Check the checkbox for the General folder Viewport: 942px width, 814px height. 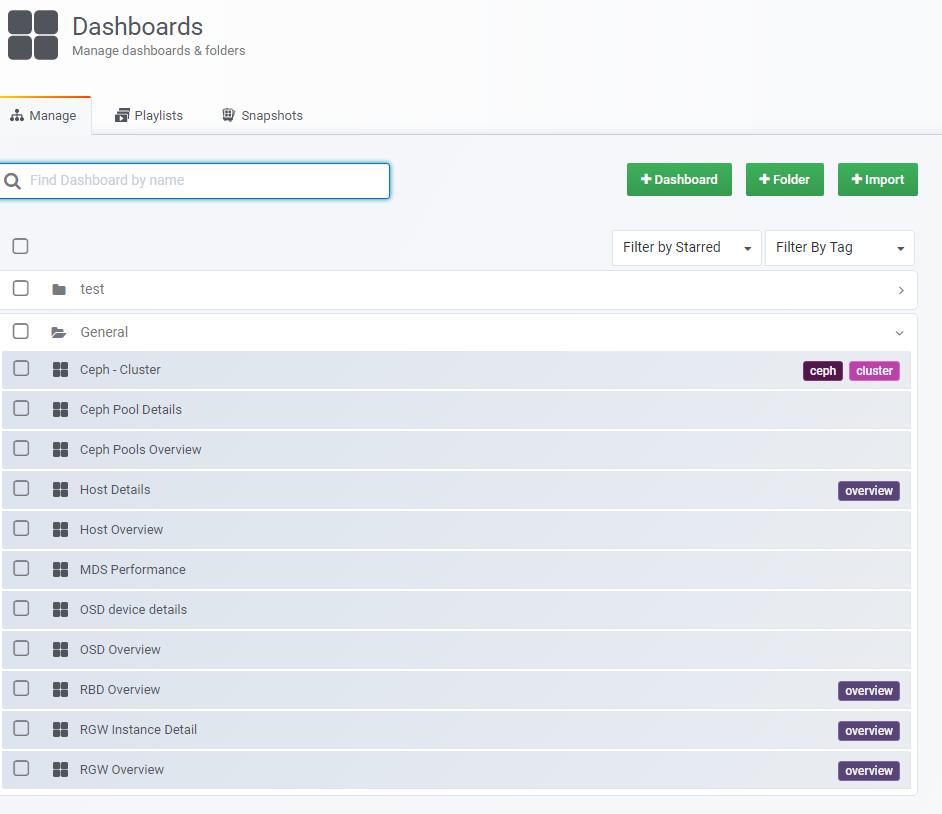tap(20, 331)
